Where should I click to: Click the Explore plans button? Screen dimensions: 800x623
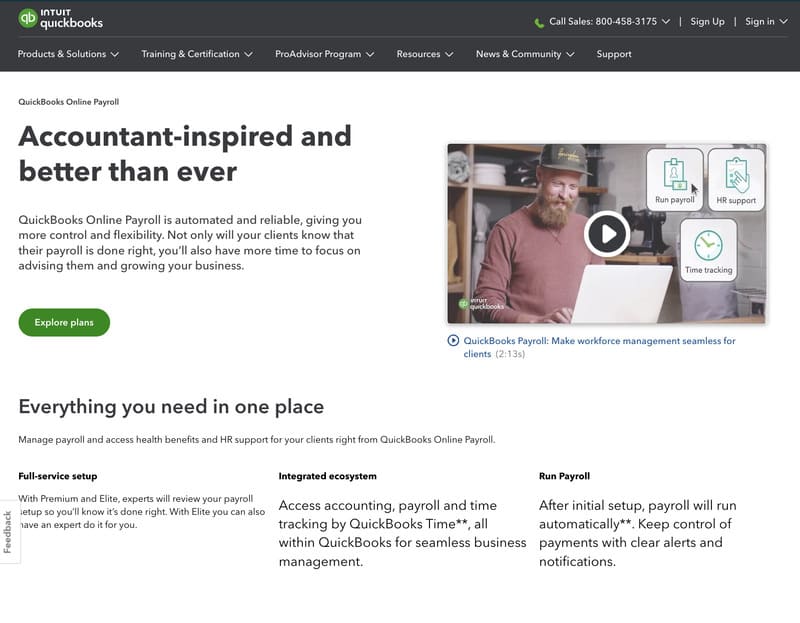pyautogui.click(x=64, y=322)
